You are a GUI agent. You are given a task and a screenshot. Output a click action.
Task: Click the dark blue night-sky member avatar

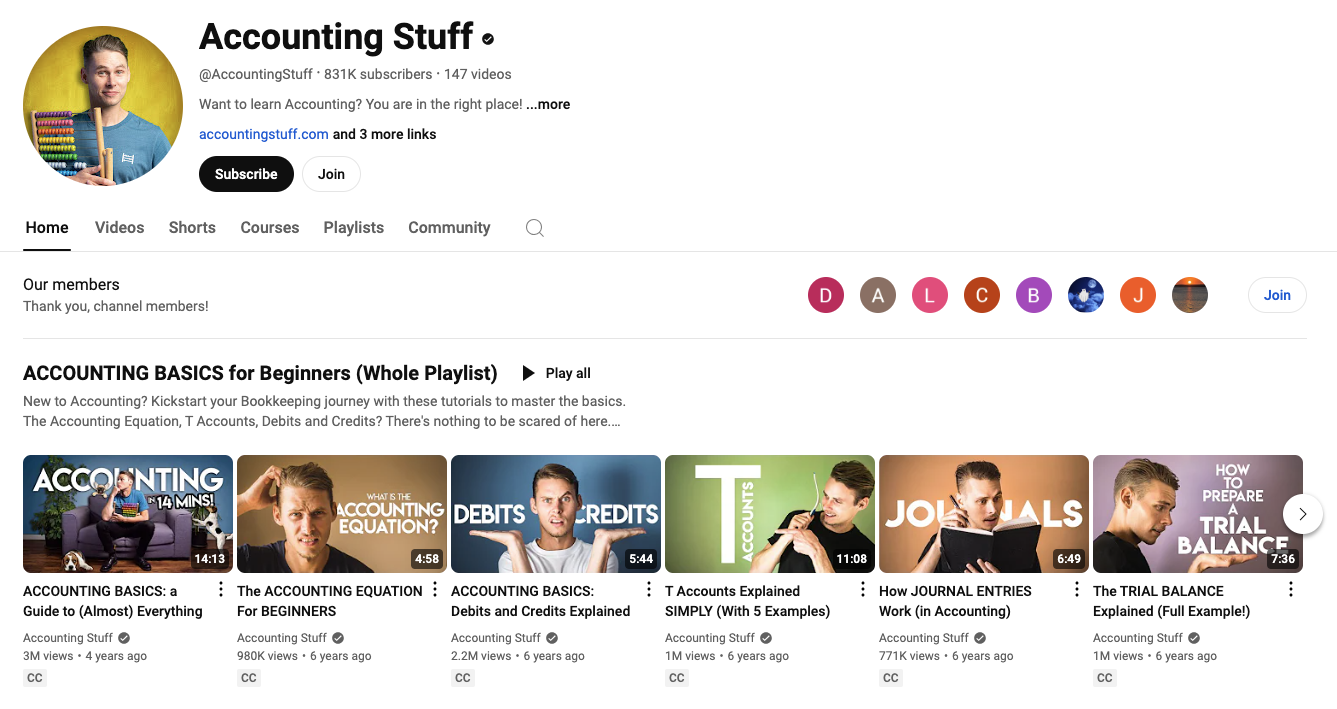(x=1086, y=295)
